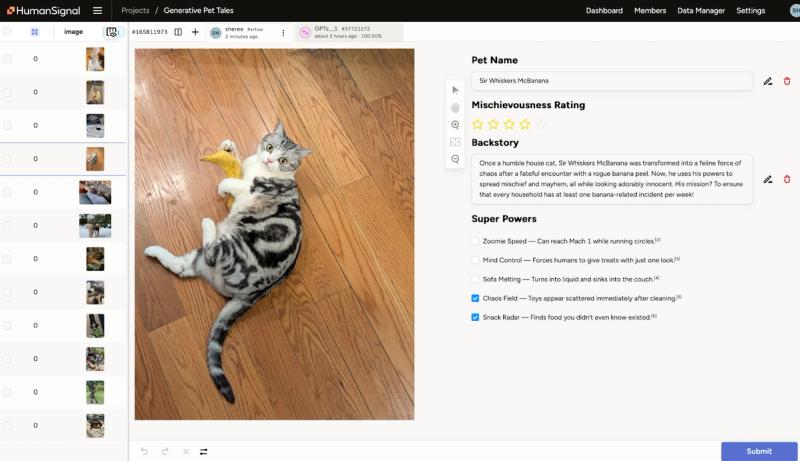800x461 pixels.
Task: Open the annotation three-dot options menu
Action: point(283,33)
